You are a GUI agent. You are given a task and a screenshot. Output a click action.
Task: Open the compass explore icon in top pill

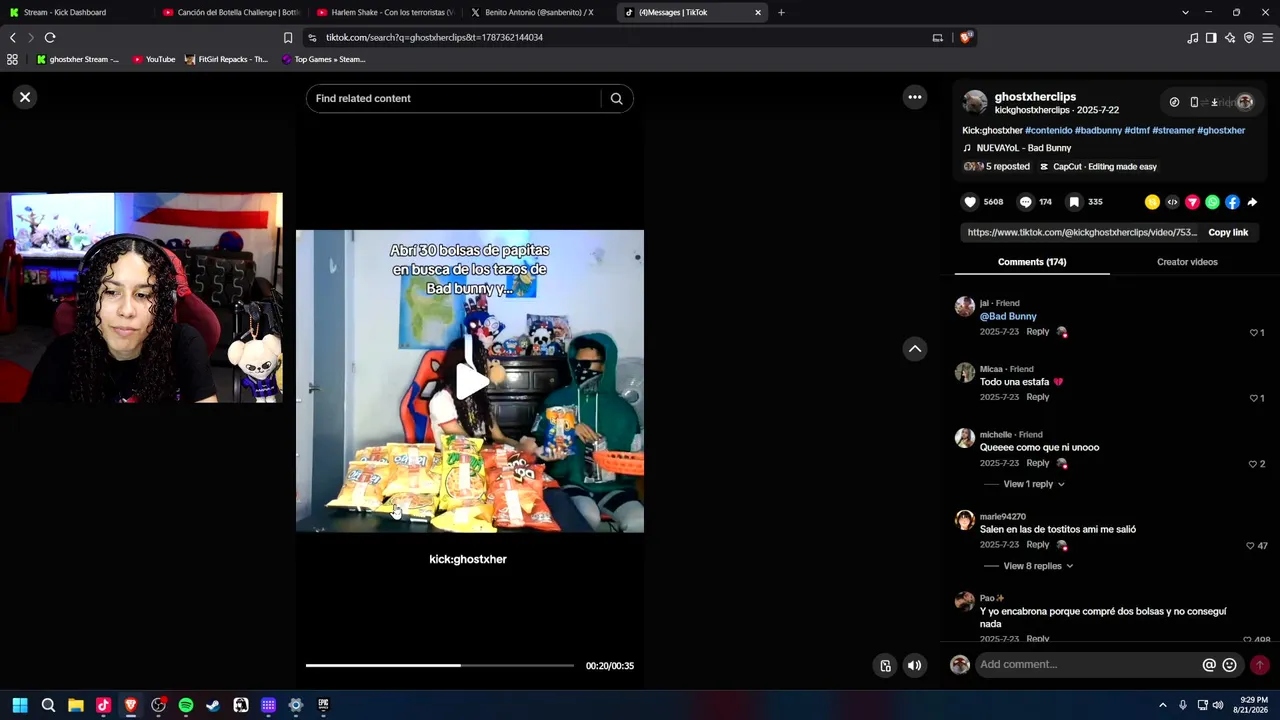click(1174, 102)
